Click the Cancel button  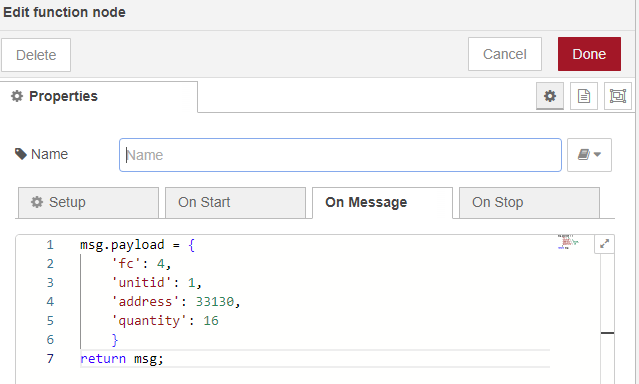(x=505, y=54)
